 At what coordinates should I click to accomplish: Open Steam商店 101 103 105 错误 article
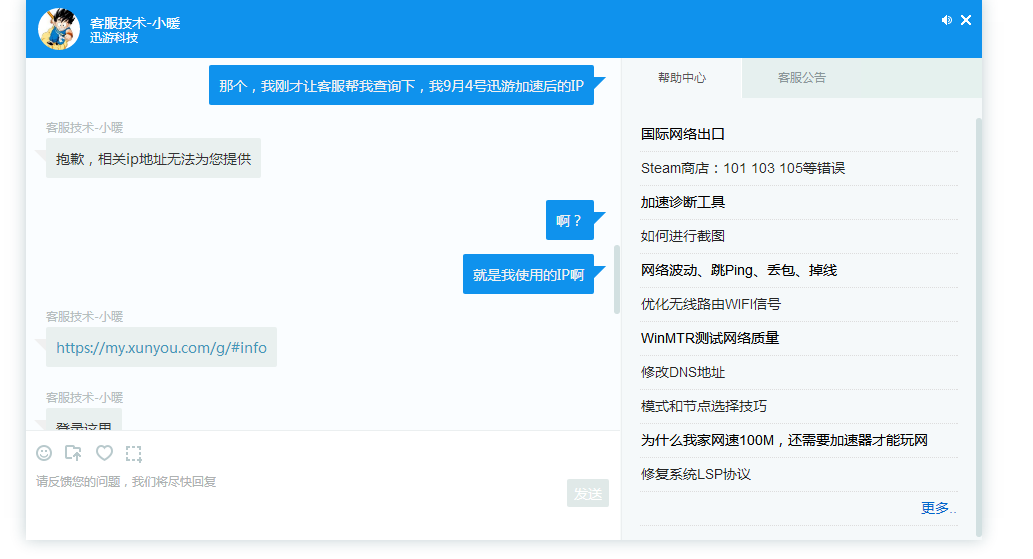(x=742, y=168)
